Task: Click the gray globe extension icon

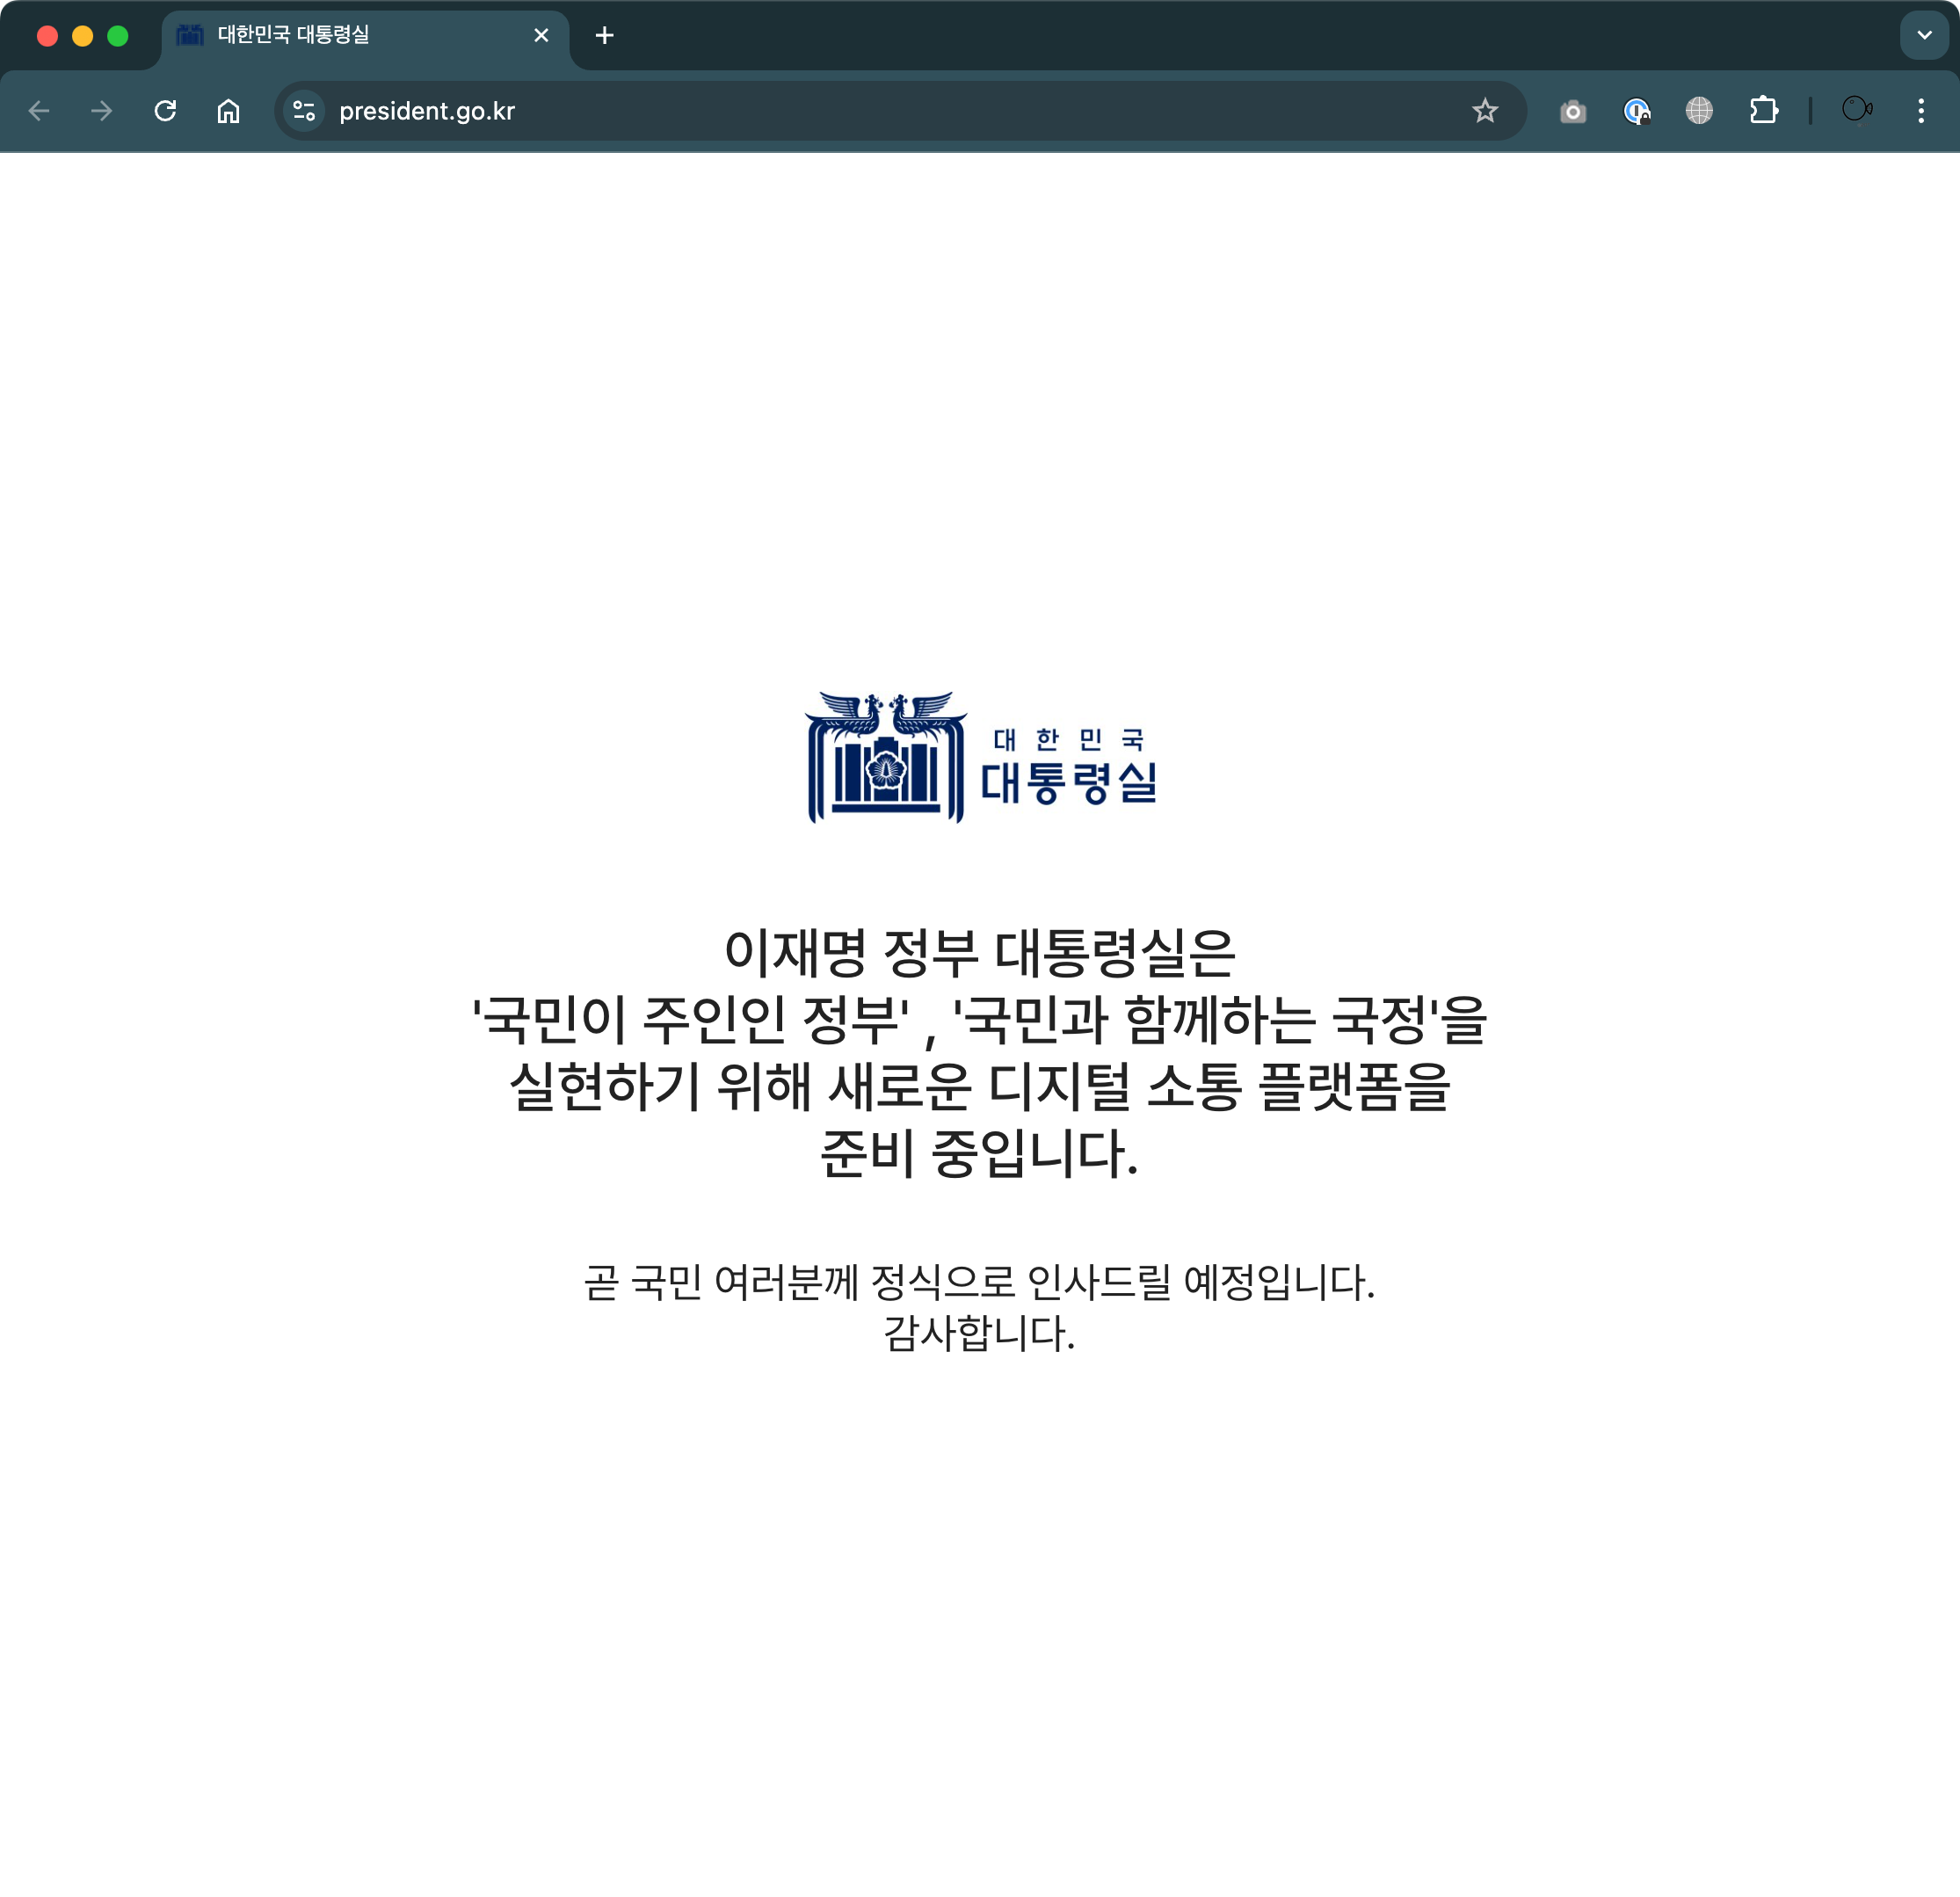Action: [1699, 111]
